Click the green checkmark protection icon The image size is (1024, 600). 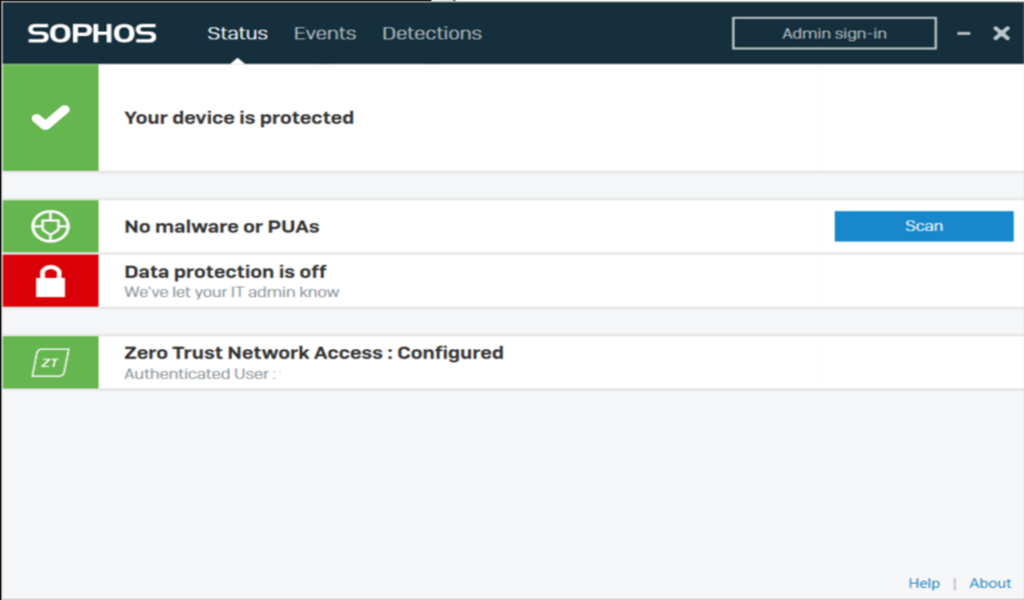50,118
